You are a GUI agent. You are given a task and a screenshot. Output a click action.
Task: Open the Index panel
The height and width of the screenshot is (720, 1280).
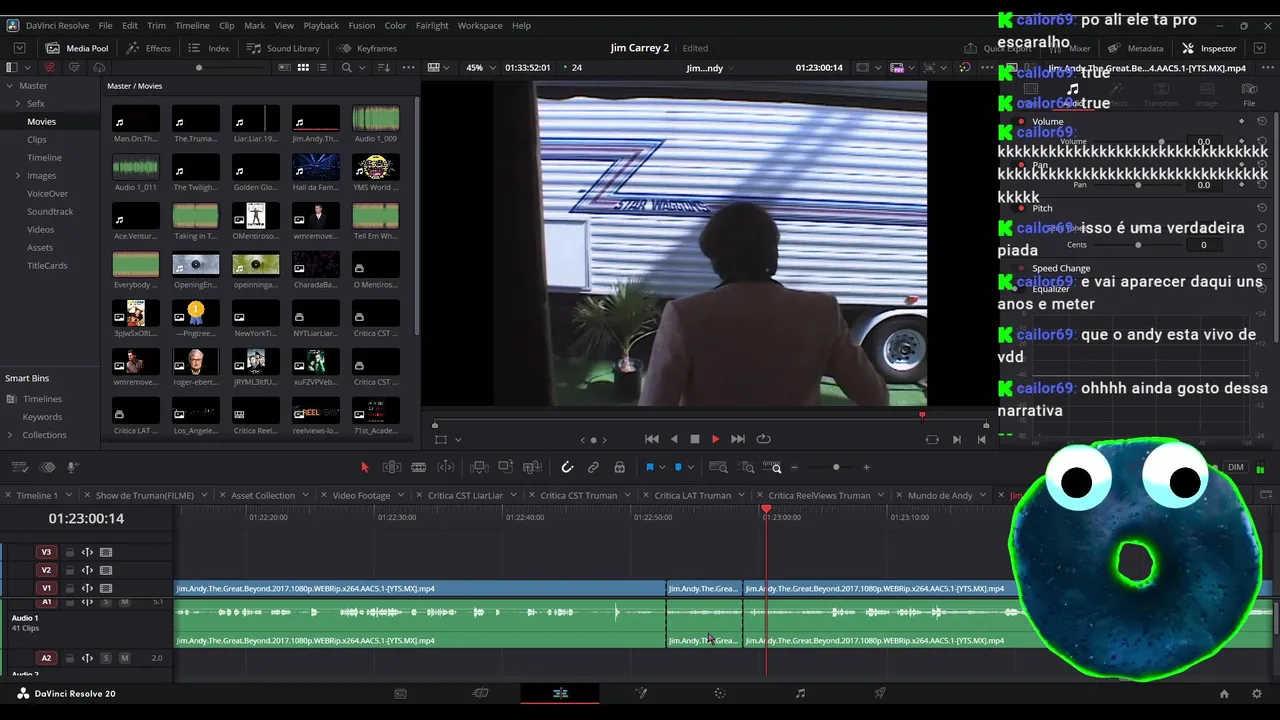coord(209,48)
